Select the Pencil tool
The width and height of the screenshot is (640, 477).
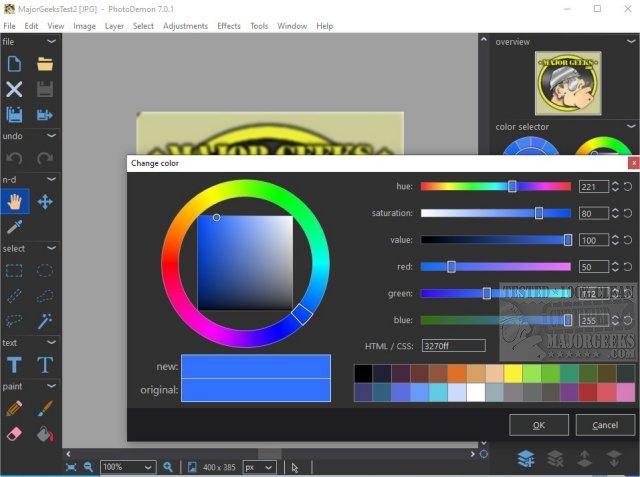click(x=15, y=408)
